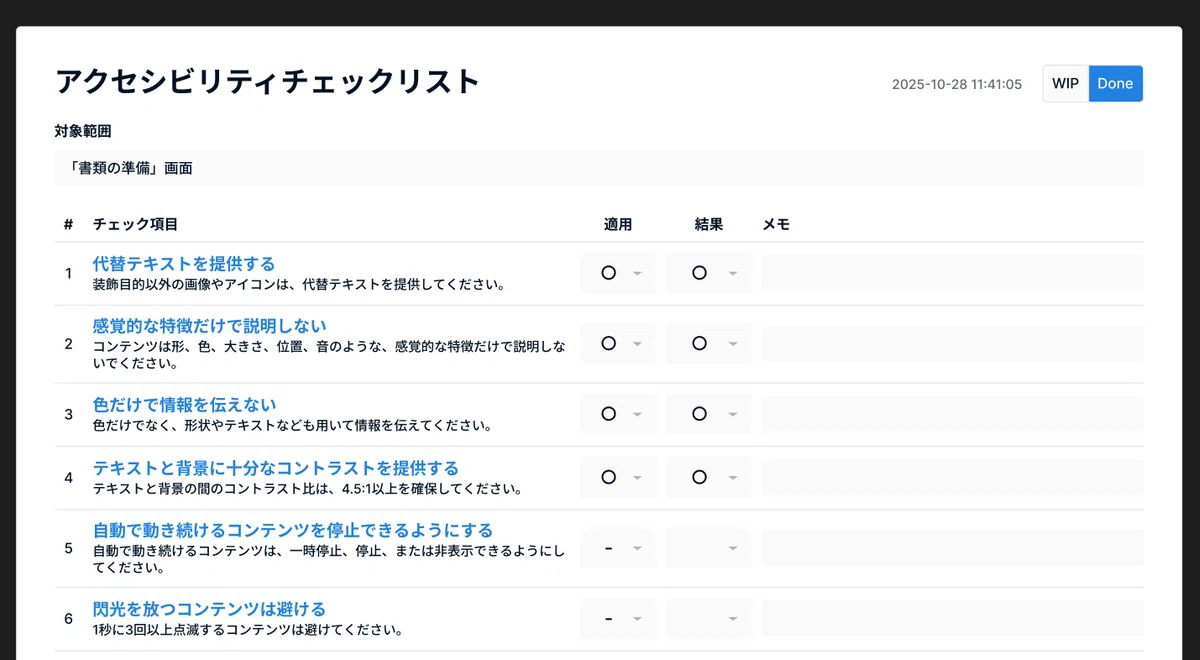Open 結果 dropdown for 色だけで情報を伝えない row
Image resolution: width=1200 pixels, height=660 pixels.
709,414
